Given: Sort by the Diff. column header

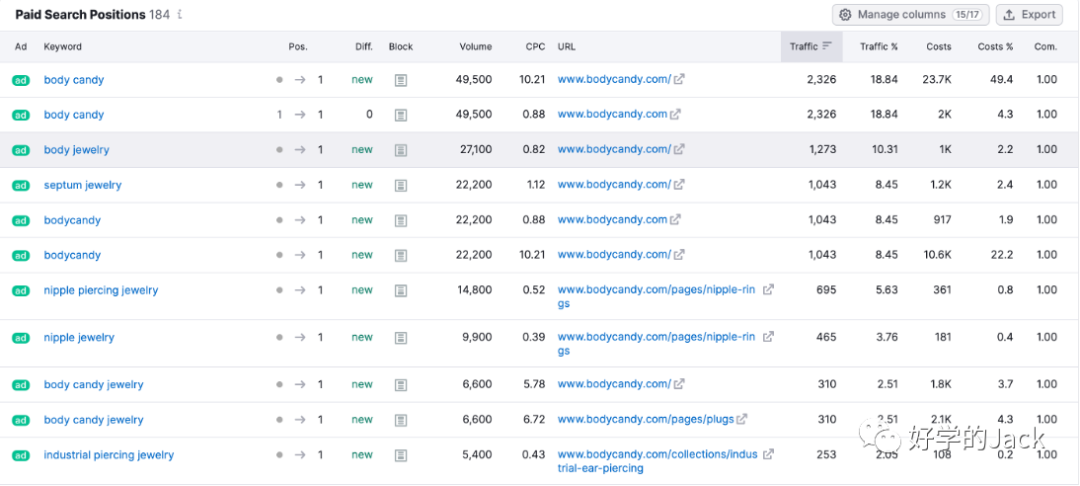Looking at the screenshot, I should coord(364,47).
